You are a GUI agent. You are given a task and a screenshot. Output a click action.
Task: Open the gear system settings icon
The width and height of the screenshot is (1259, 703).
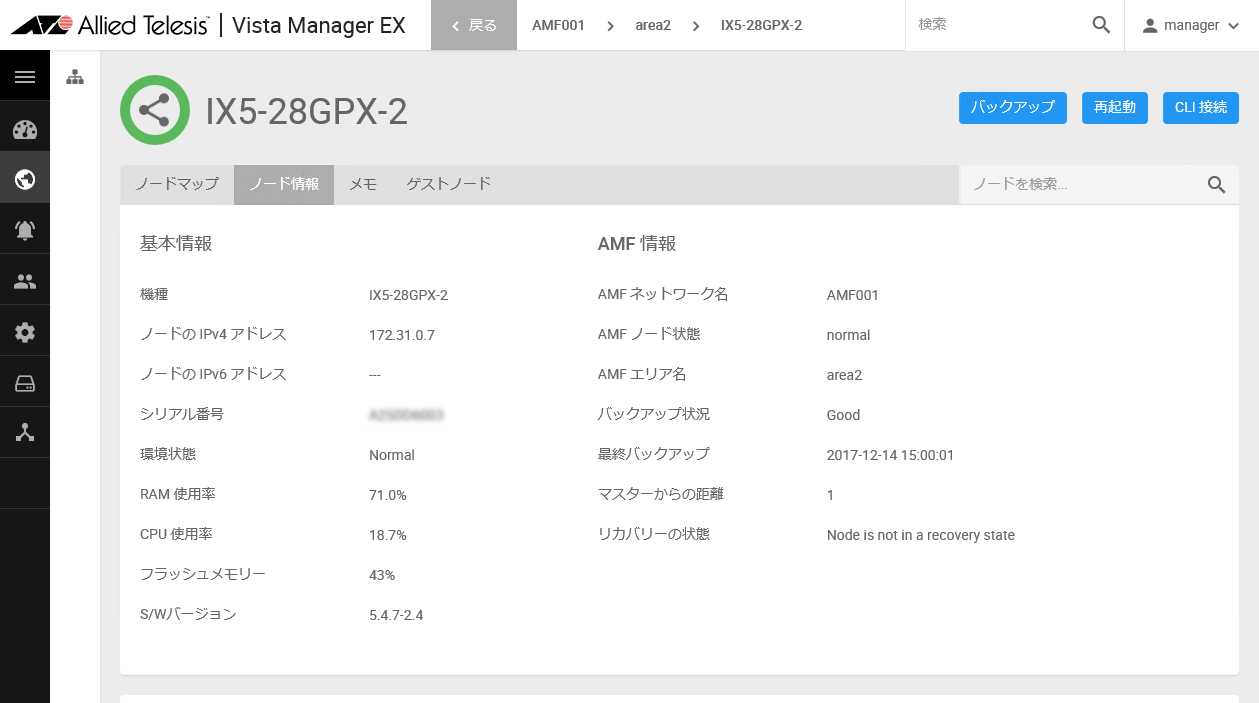pyautogui.click(x=25, y=332)
